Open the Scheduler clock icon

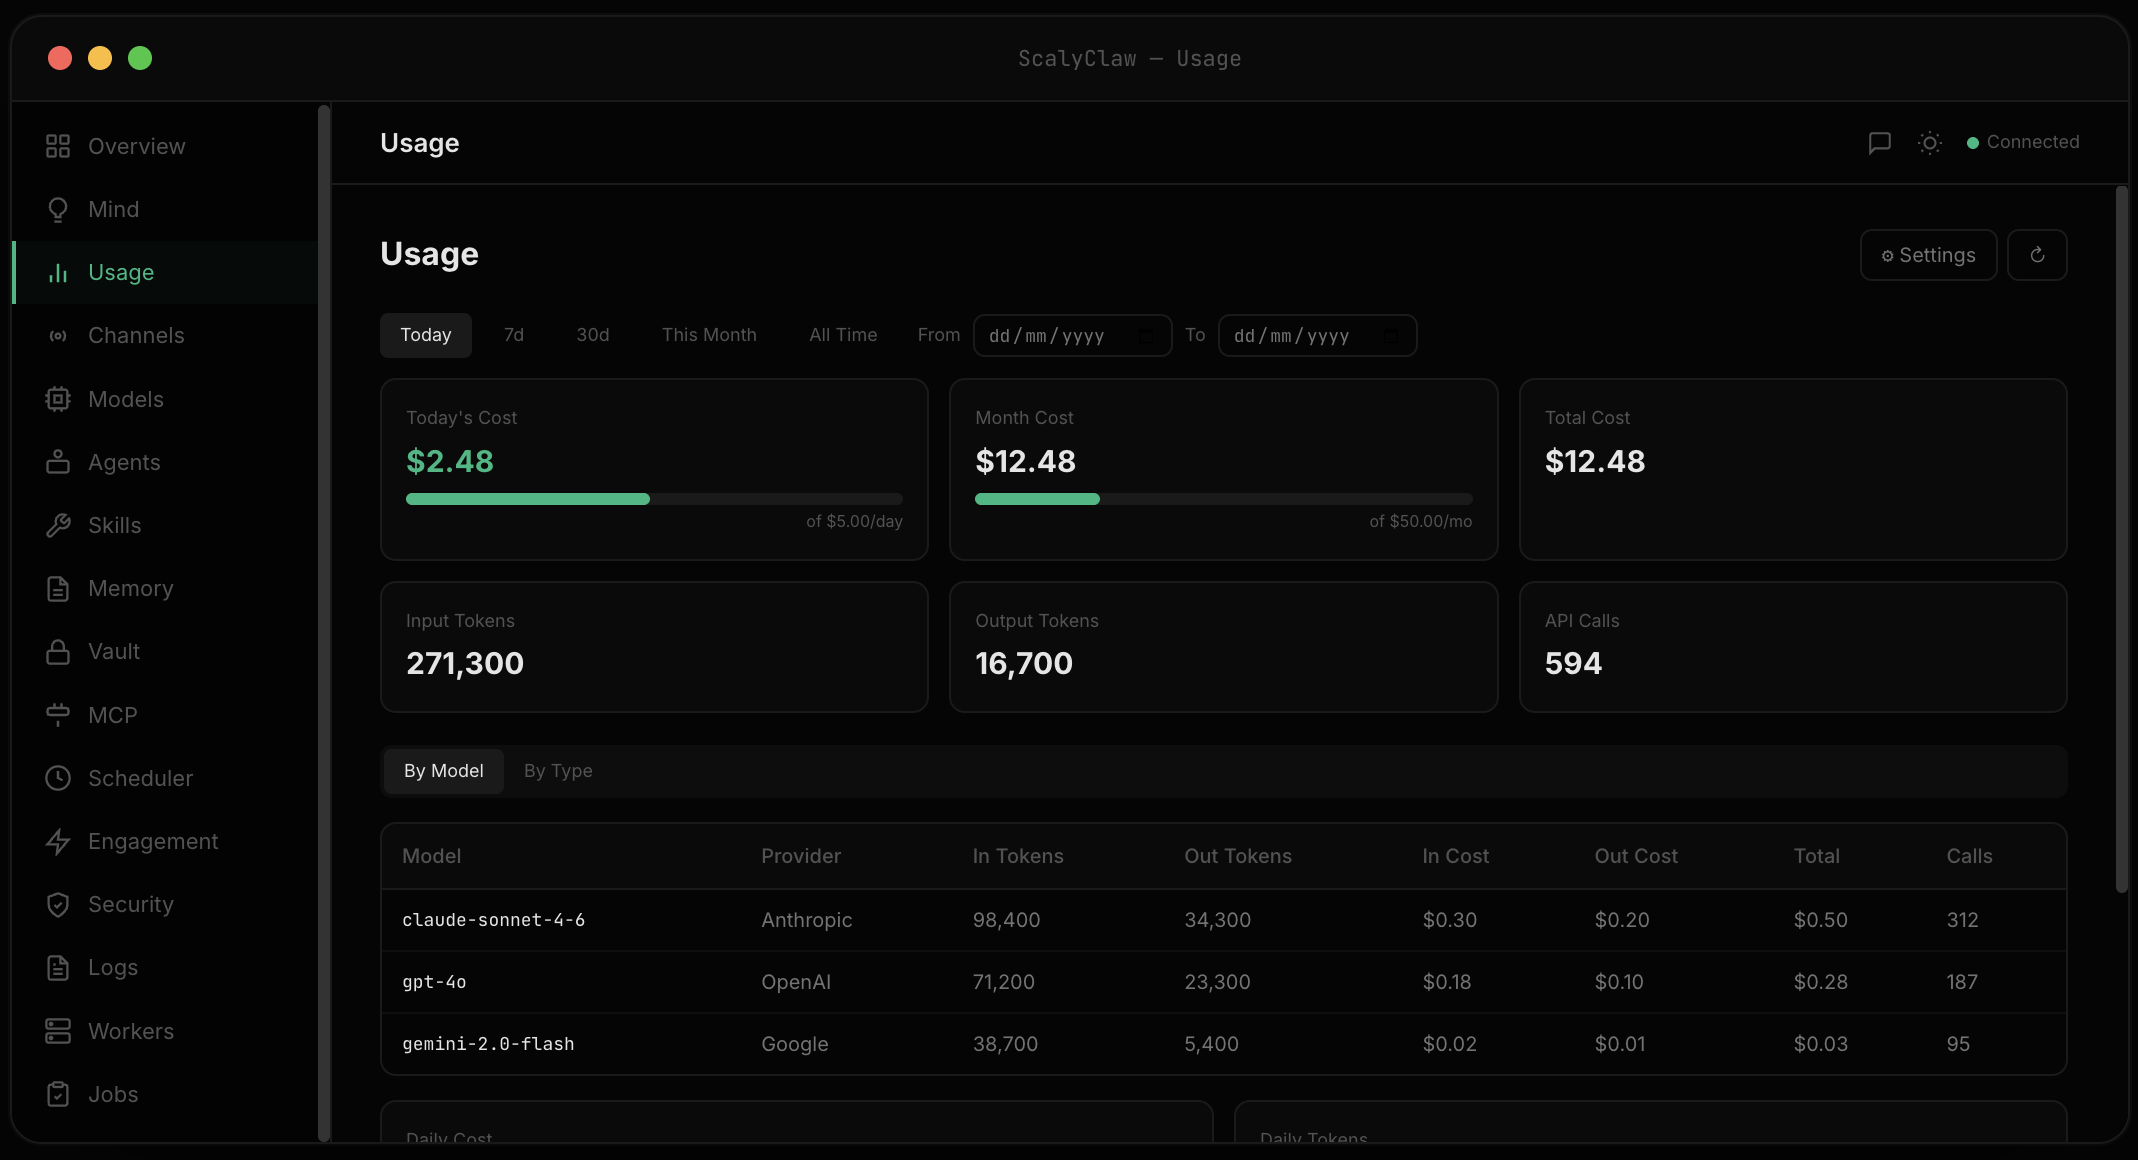(x=58, y=778)
